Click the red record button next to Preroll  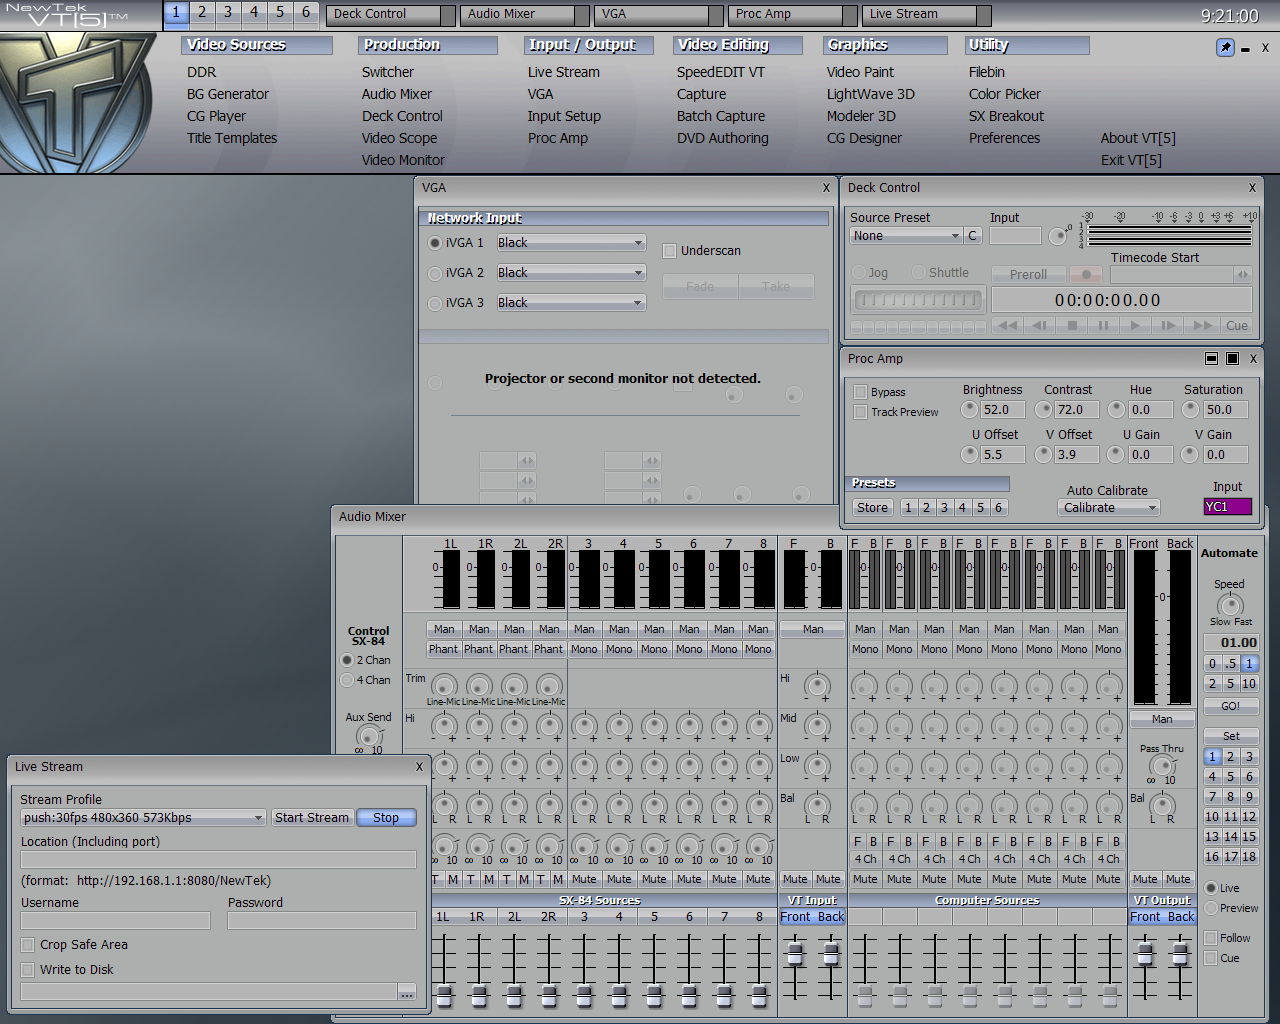(x=1085, y=274)
